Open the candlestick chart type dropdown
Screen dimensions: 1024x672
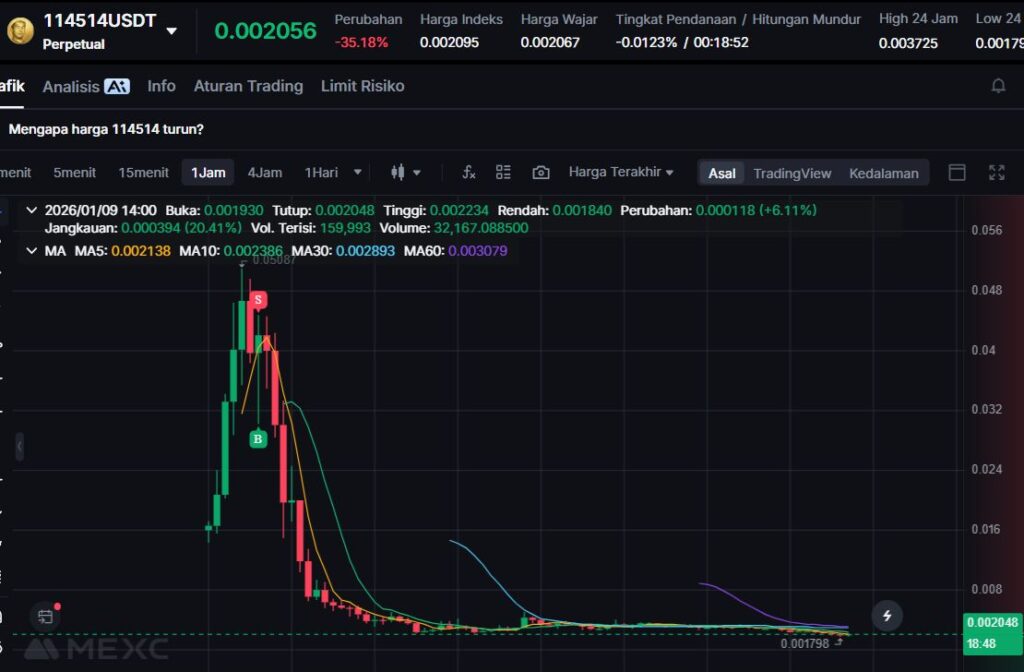[x=405, y=172]
